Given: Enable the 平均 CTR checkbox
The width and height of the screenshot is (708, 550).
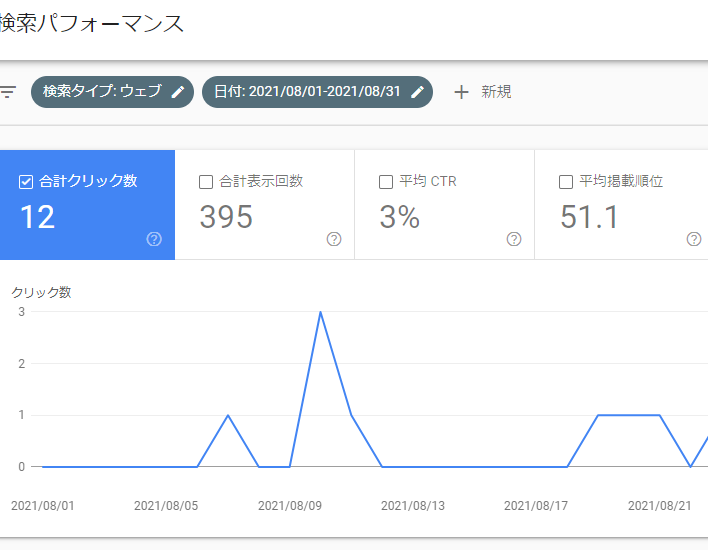Looking at the screenshot, I should 386,182.
